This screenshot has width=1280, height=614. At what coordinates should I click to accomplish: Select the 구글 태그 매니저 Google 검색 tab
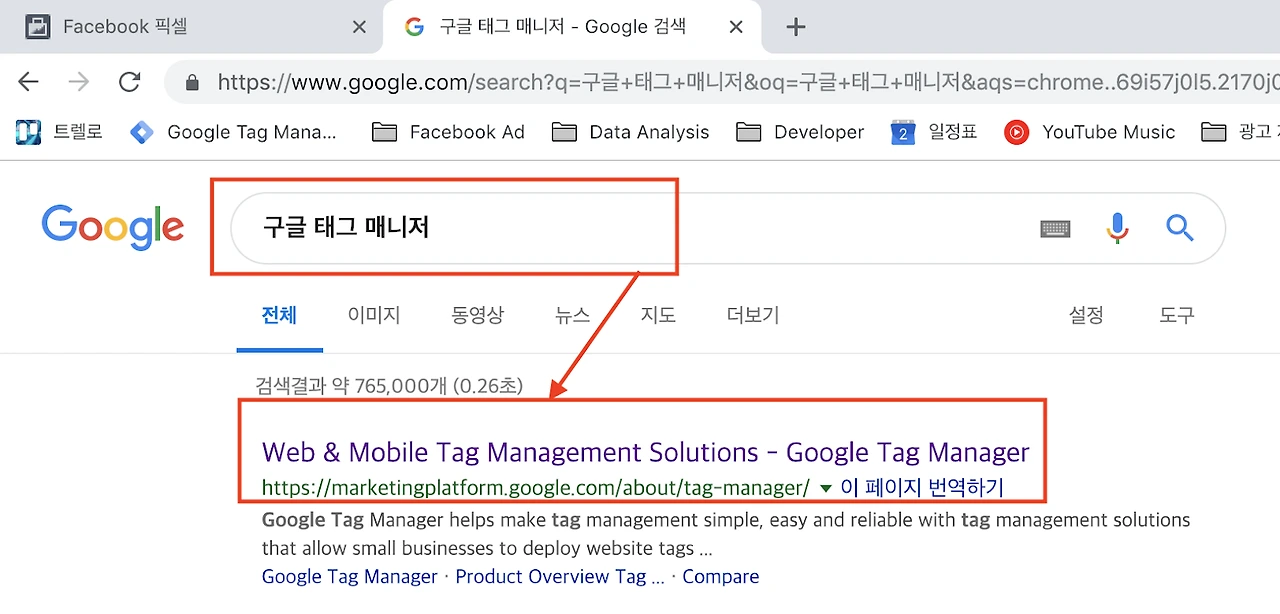pyautogui.click(x=572, y=27)
